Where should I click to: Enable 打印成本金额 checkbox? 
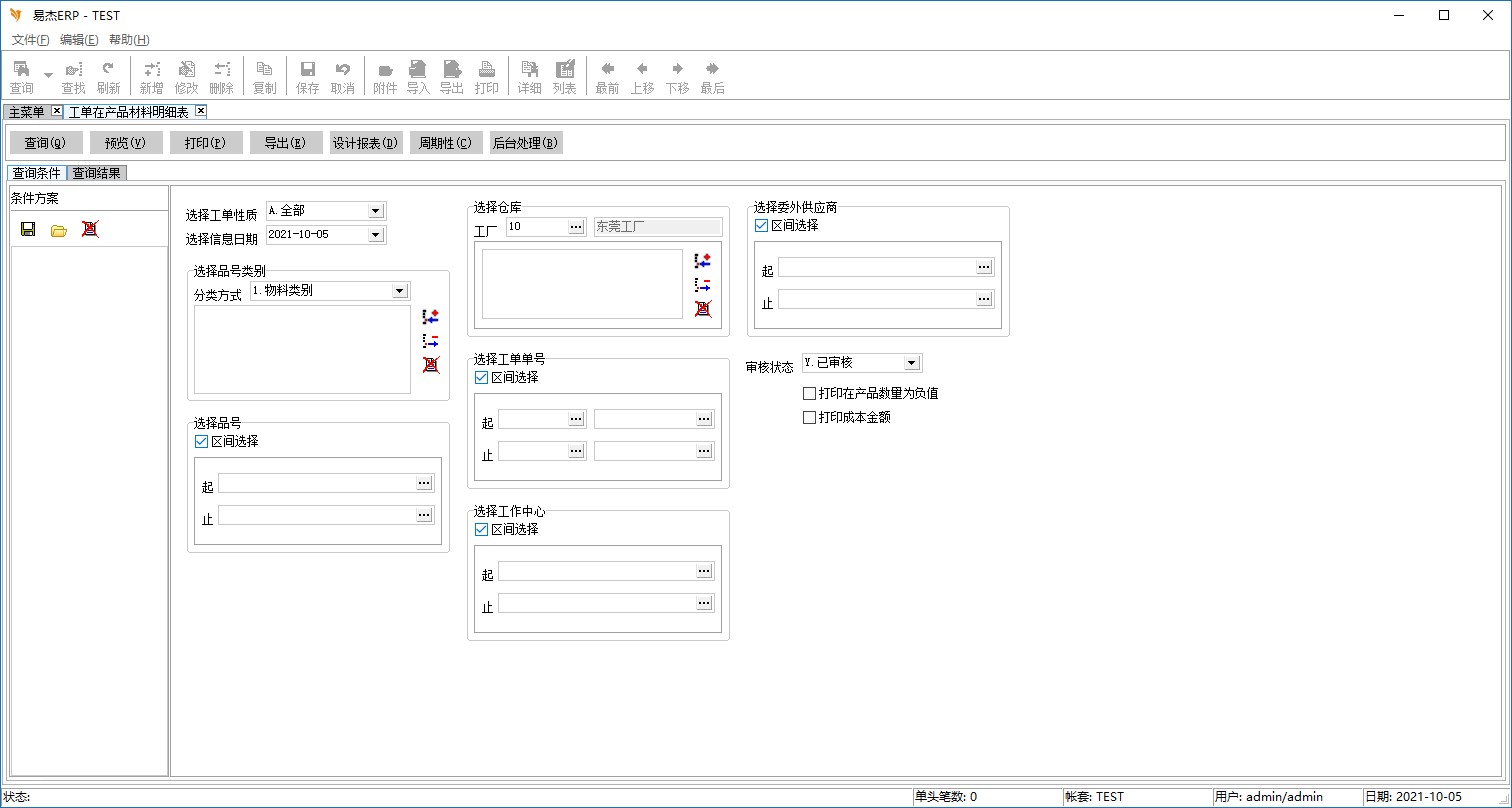(810, 418)
